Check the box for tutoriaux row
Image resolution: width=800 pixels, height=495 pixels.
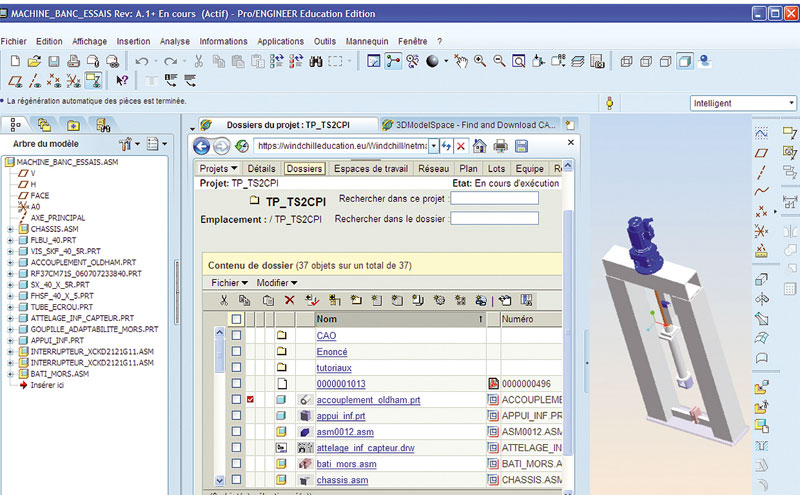pyautogui.click(x=236, y=367)
